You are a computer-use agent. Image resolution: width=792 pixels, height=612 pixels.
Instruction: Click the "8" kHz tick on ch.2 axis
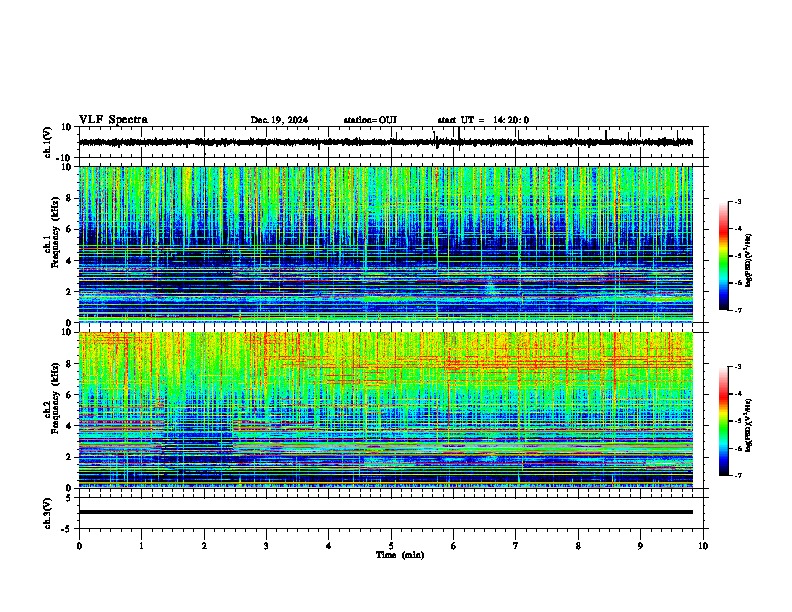tap(69, 364)
